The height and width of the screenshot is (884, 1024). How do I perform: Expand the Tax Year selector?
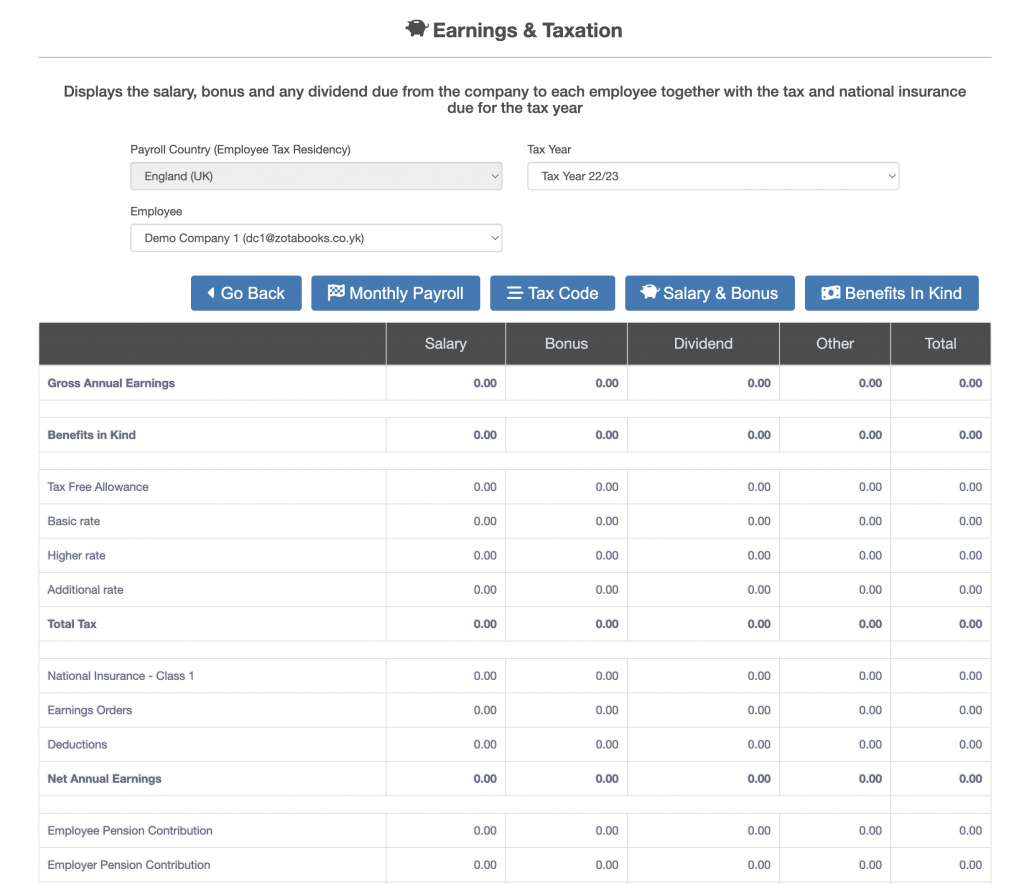point(713,176)
